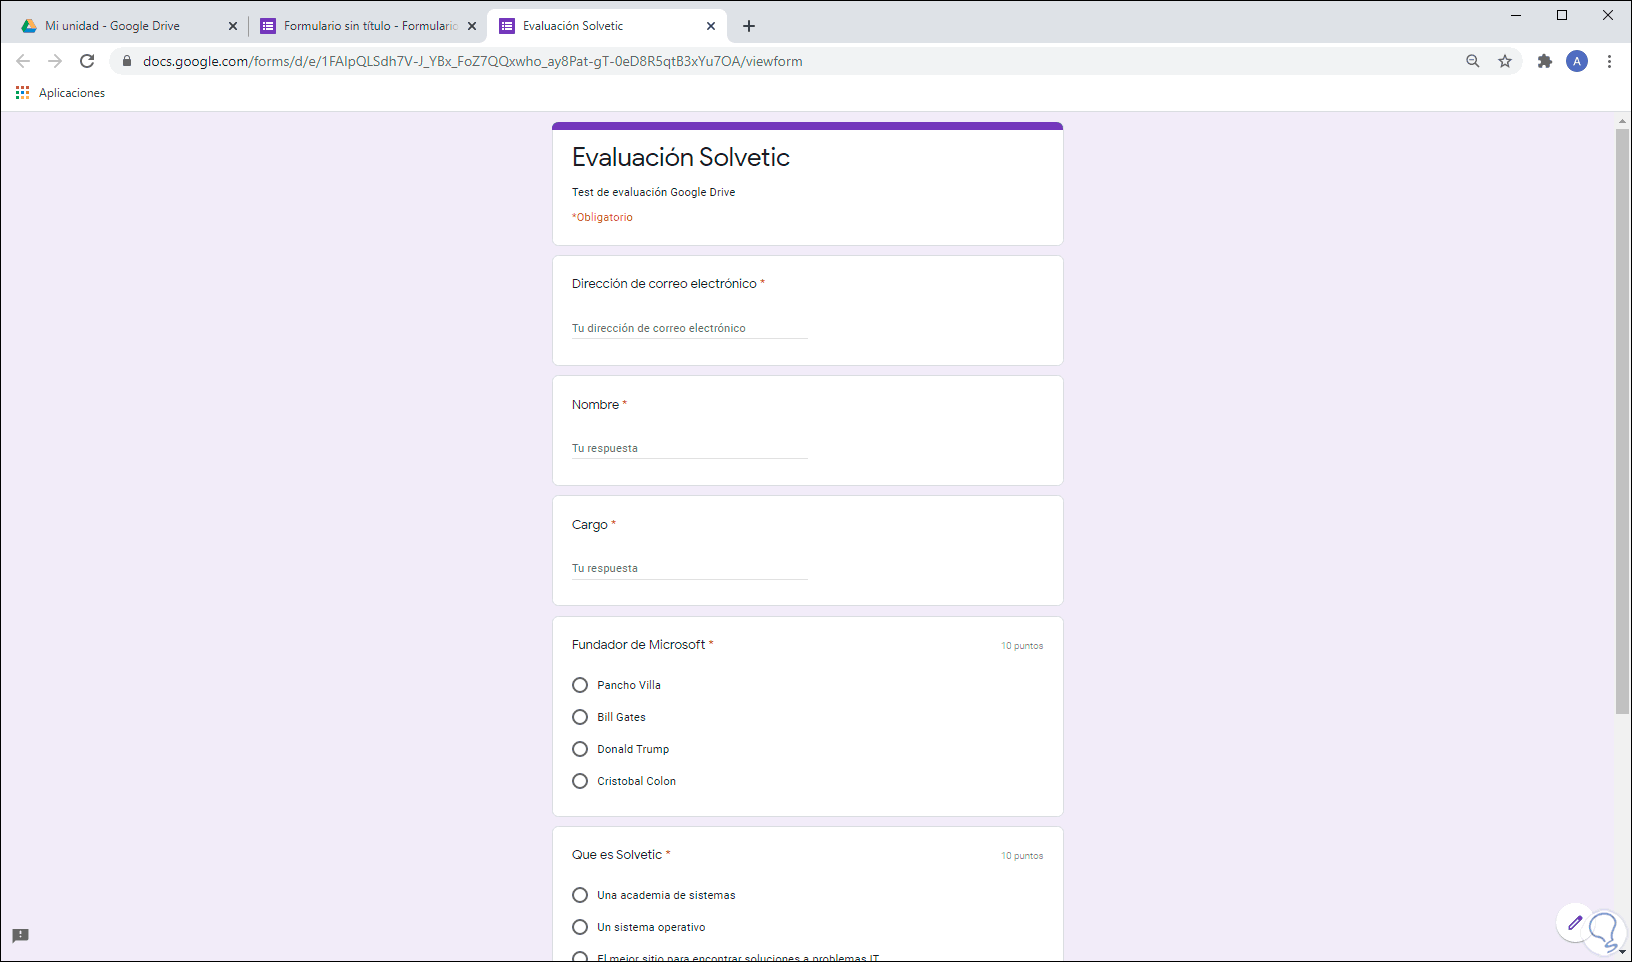The image size is (1632, 962).
Task: Select the Bill Gates option
Action: 580,717
